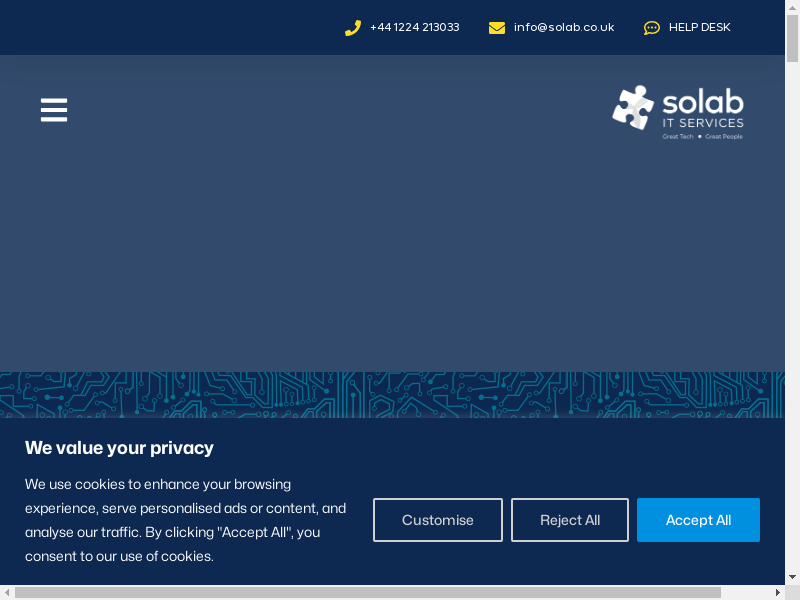Click the horizontal scrollbar right arrow

[x=777, y=592]
